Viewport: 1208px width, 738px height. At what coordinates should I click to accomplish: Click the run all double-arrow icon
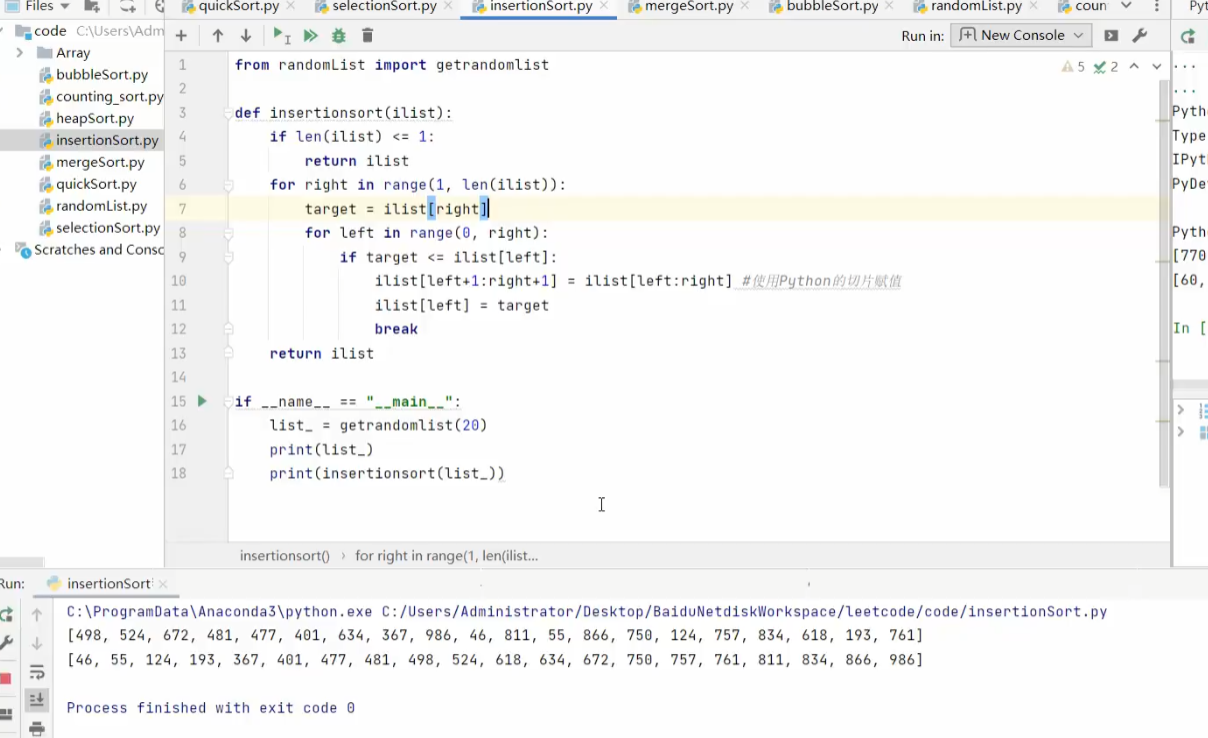pos(310,36)
